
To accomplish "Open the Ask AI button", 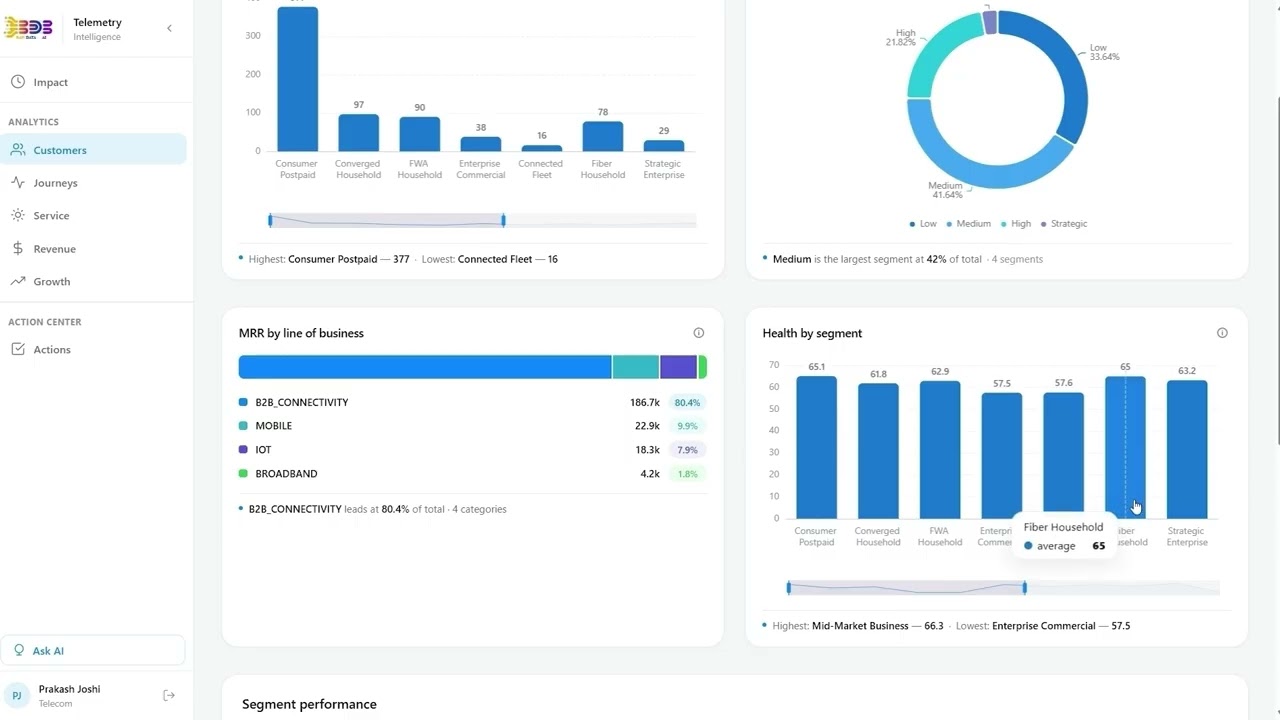I will coord(93,651).
